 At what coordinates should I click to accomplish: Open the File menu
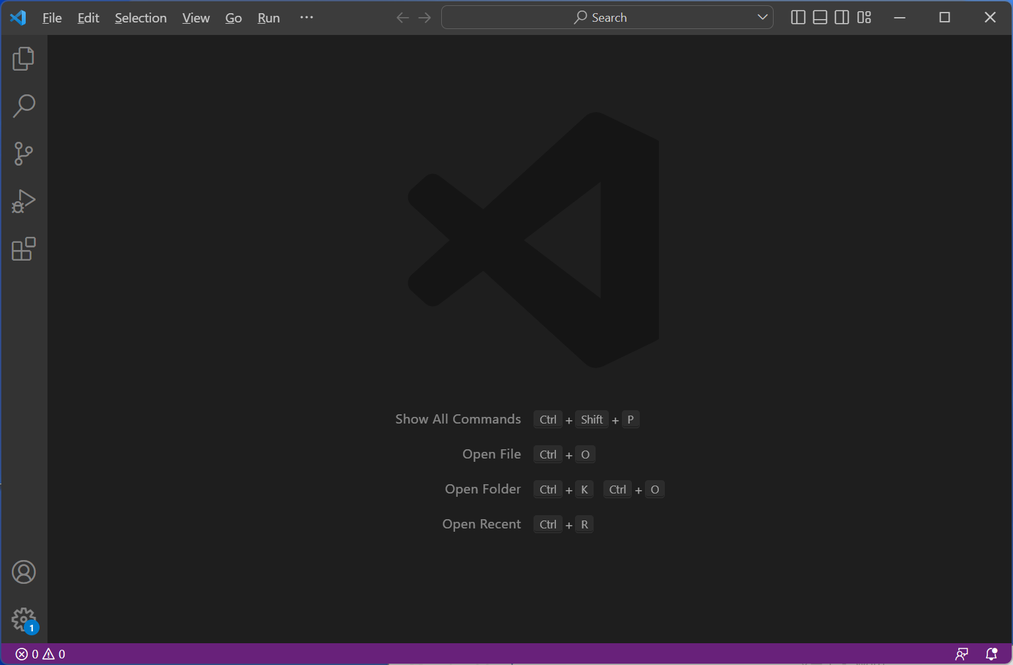52,17
